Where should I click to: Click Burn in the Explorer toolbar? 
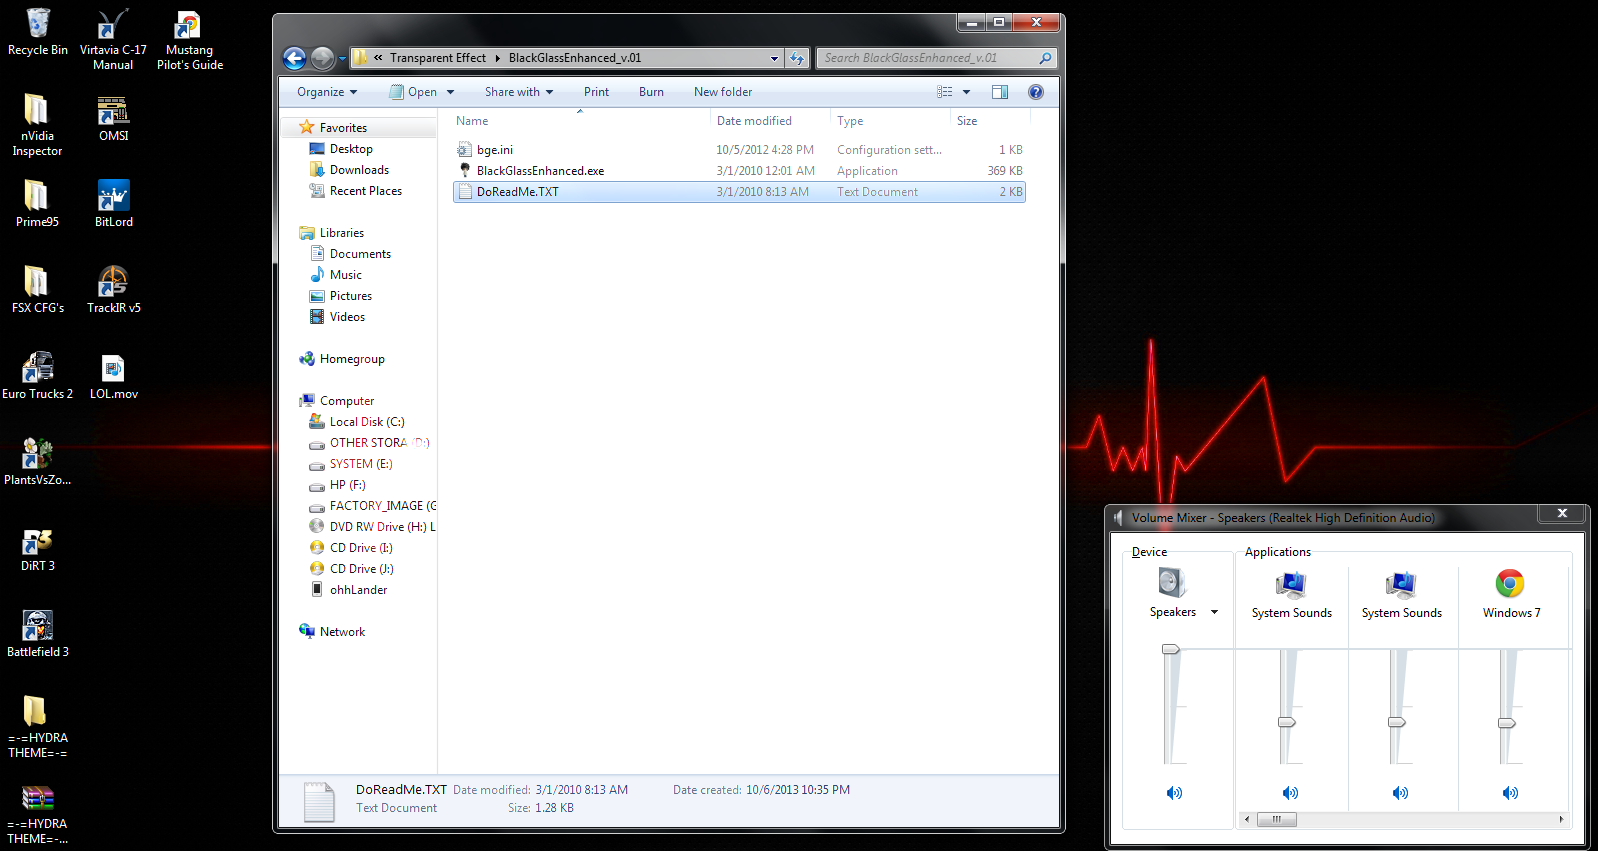(651, 92)
